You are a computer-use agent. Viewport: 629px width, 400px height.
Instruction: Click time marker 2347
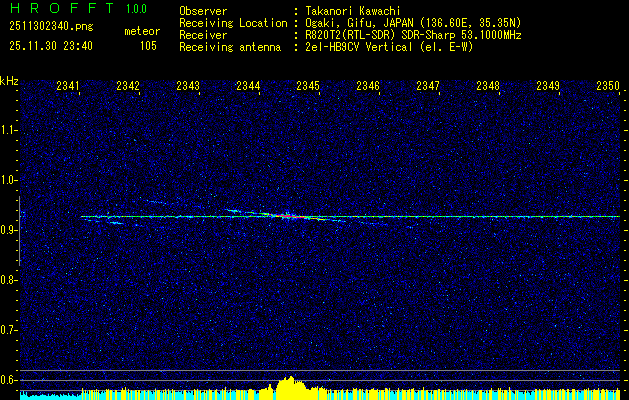[x=428, y=85]
